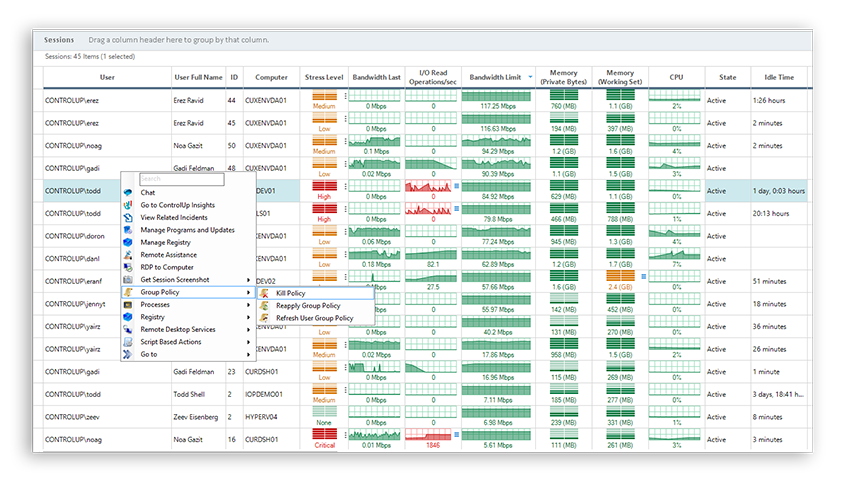The width and height of the screenshot is (845, 490).
Task: Select the Manage Programs and Updates icon
Action: point(128,230)
